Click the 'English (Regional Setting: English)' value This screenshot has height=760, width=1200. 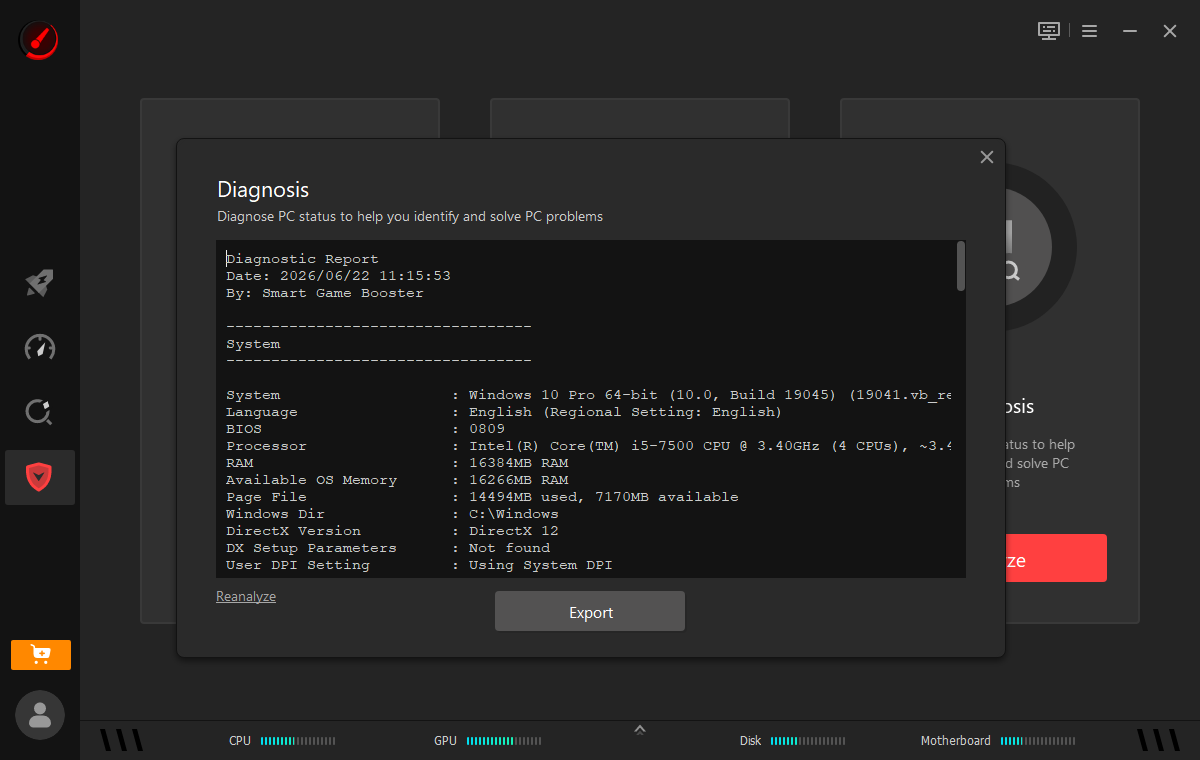(625, 412)
